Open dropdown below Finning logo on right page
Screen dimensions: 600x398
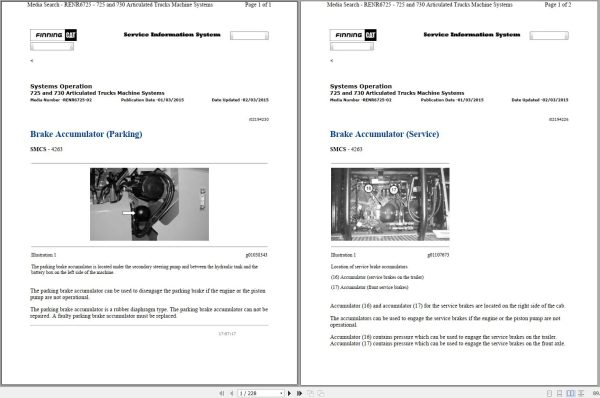(352, 47)
